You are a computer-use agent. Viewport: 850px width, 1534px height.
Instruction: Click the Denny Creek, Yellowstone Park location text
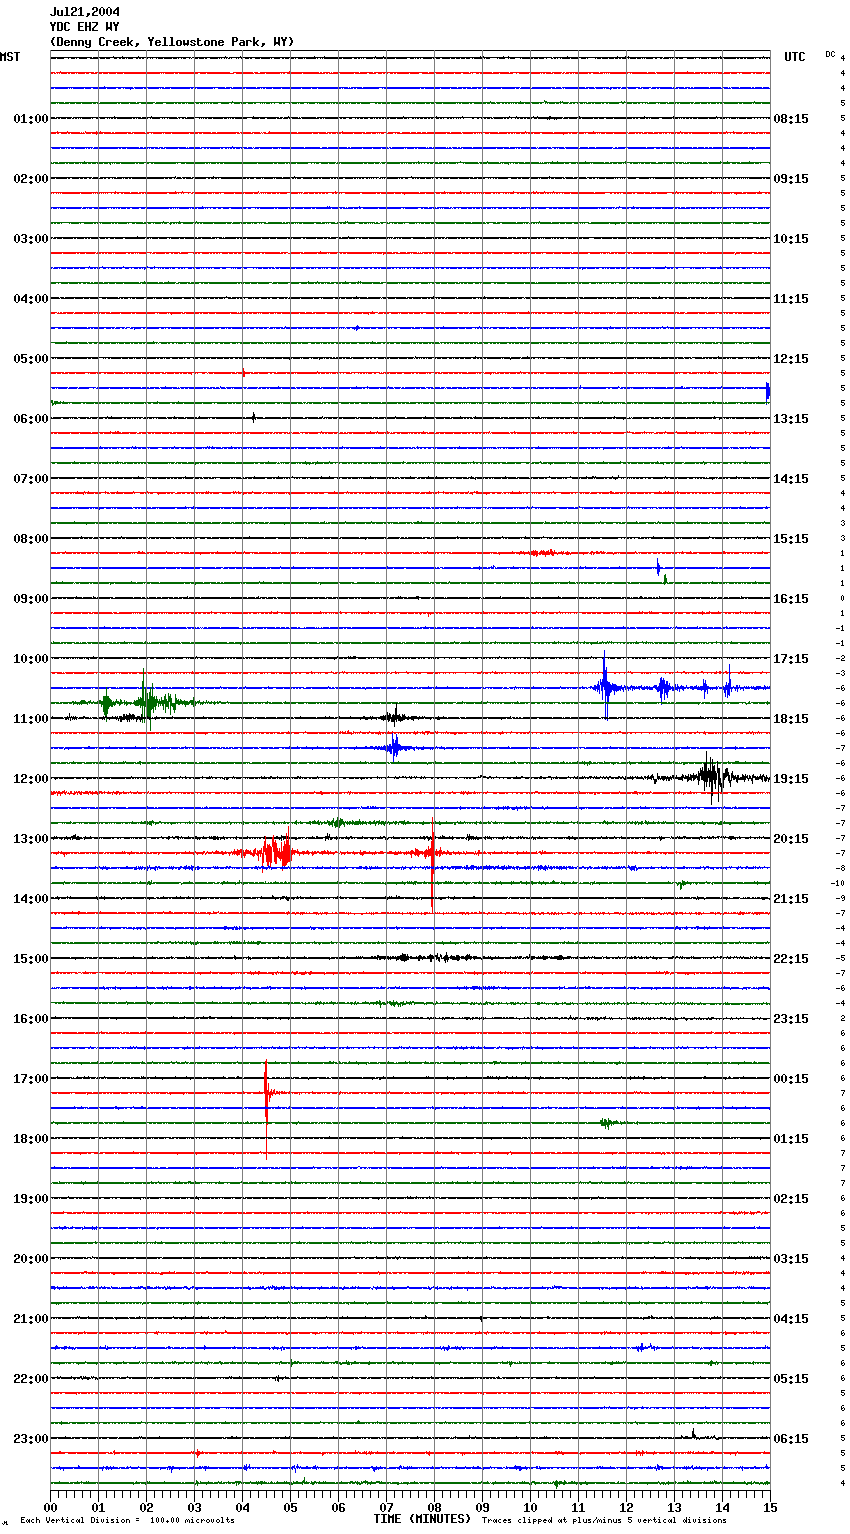(172, 42)
